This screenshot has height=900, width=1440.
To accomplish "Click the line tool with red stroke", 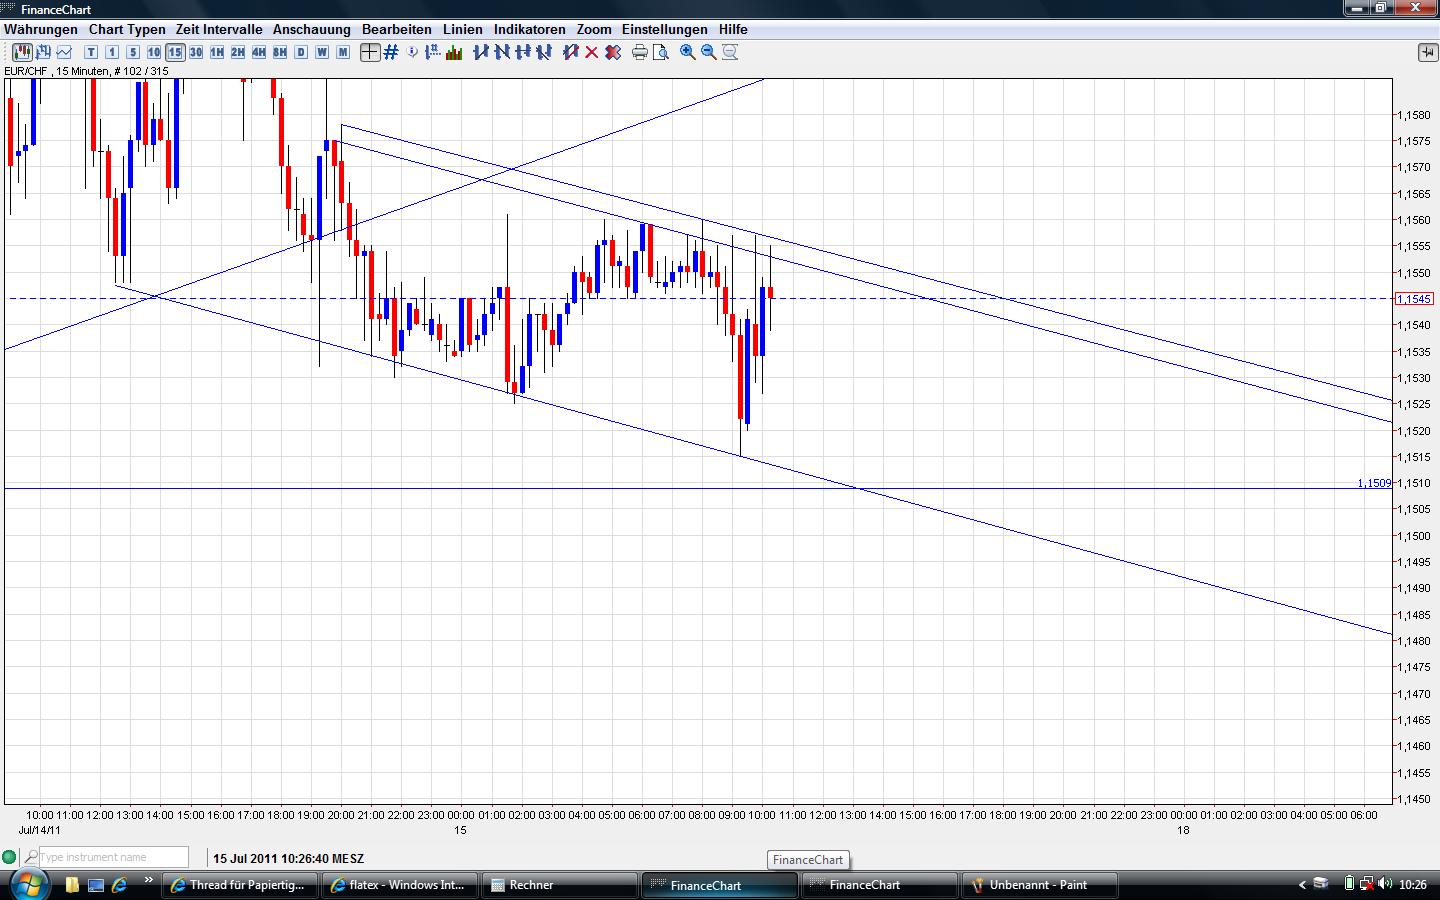I will (x=571, y=52).
